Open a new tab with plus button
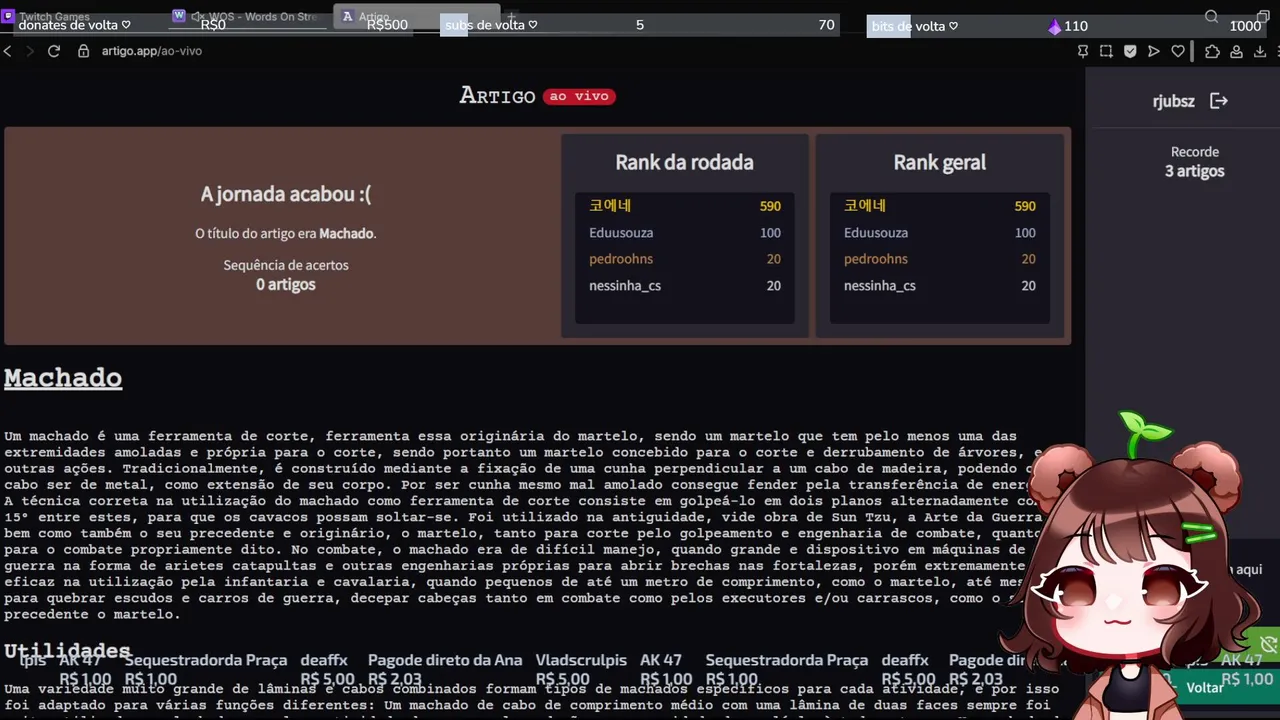This screenshot has height=720, width=1280. tap(511, 17)
